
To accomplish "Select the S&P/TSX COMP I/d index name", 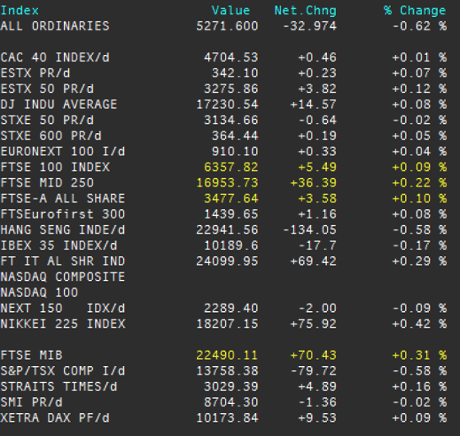I will click(x=63, y=371).
